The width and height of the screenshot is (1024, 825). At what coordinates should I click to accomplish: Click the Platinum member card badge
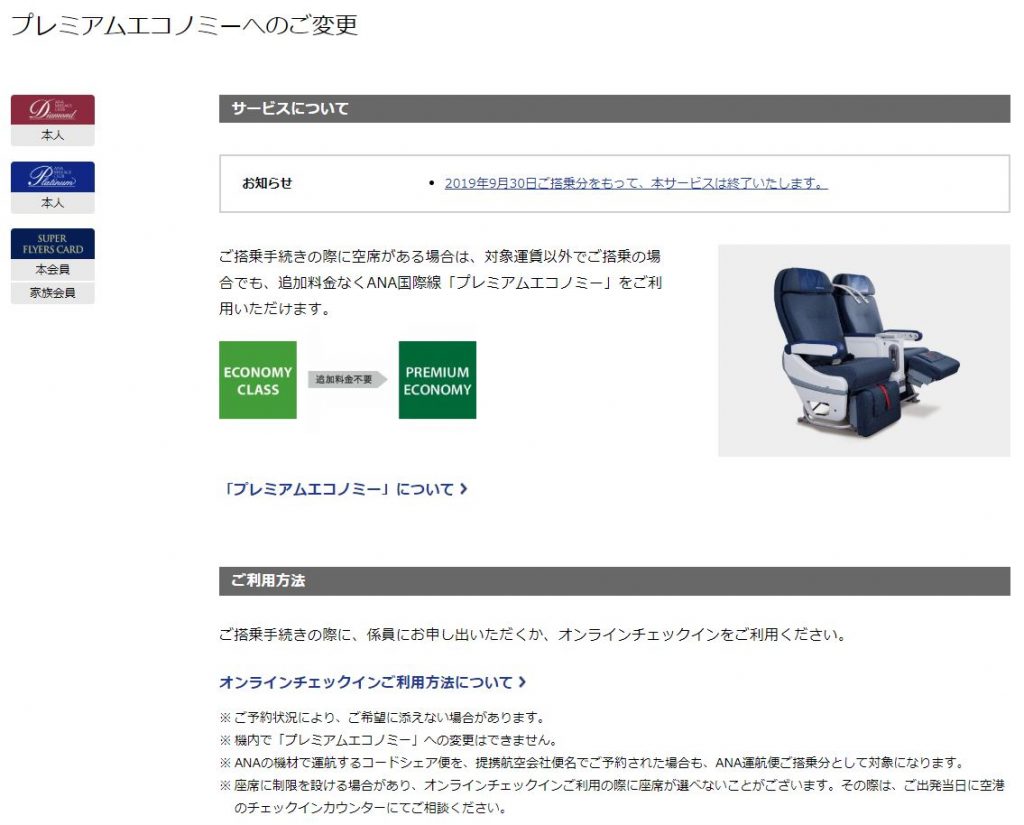(x=52, y=177)
